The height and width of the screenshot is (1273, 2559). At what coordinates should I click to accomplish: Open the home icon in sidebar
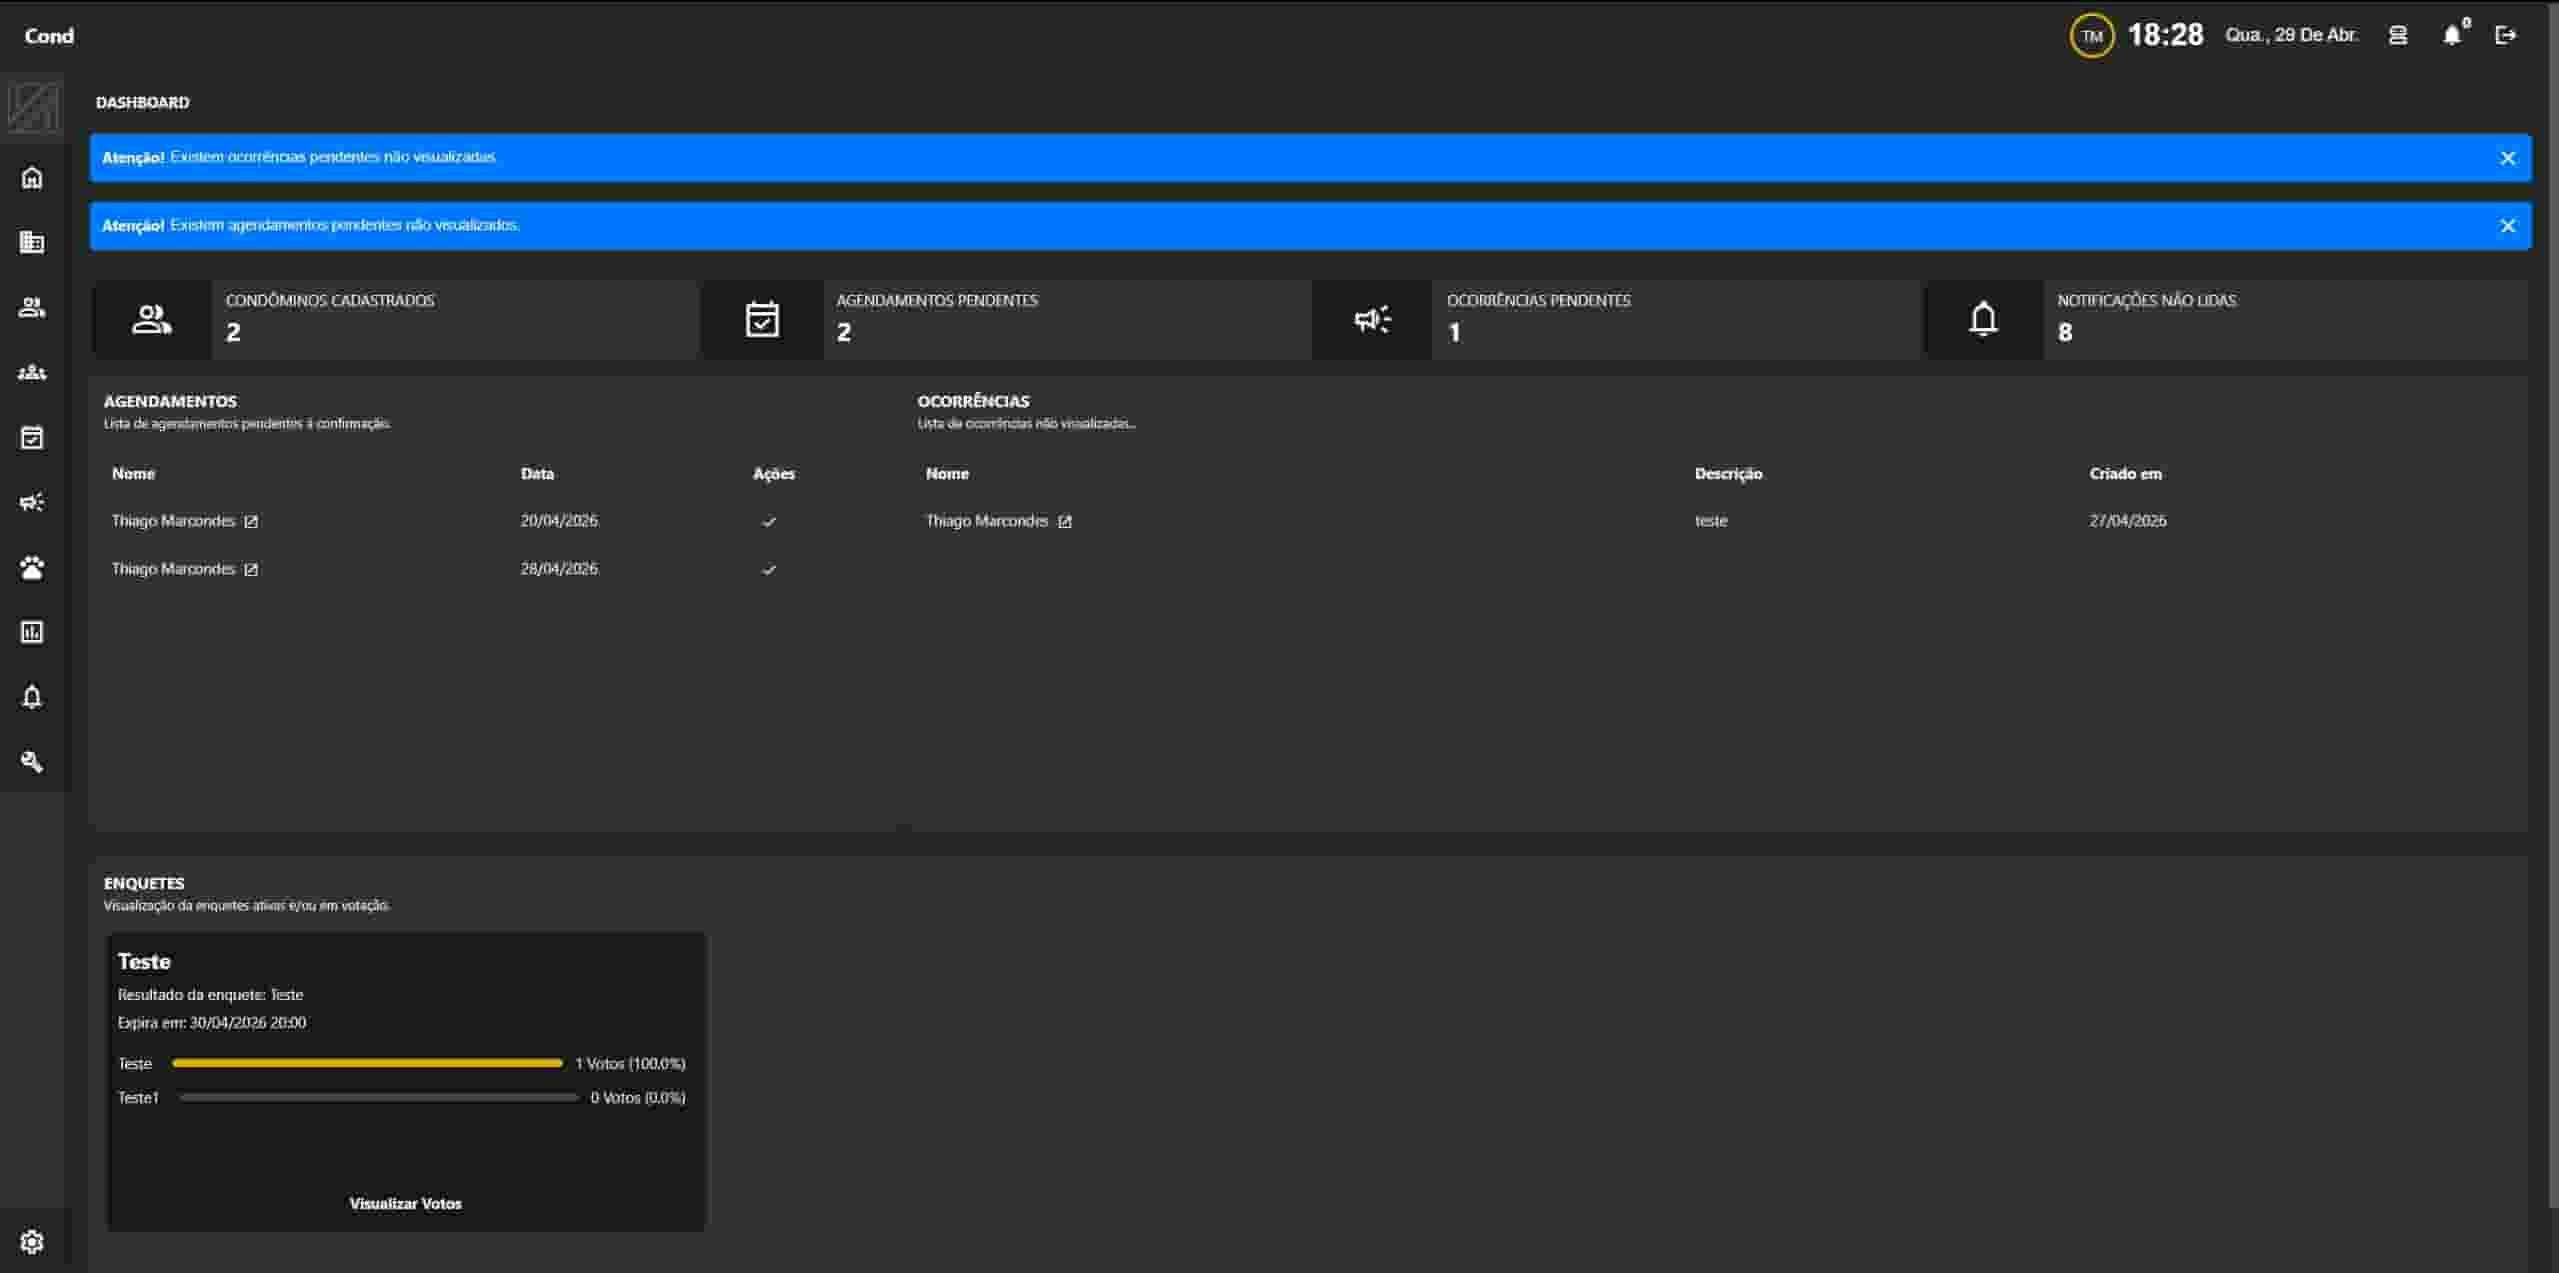32,177
